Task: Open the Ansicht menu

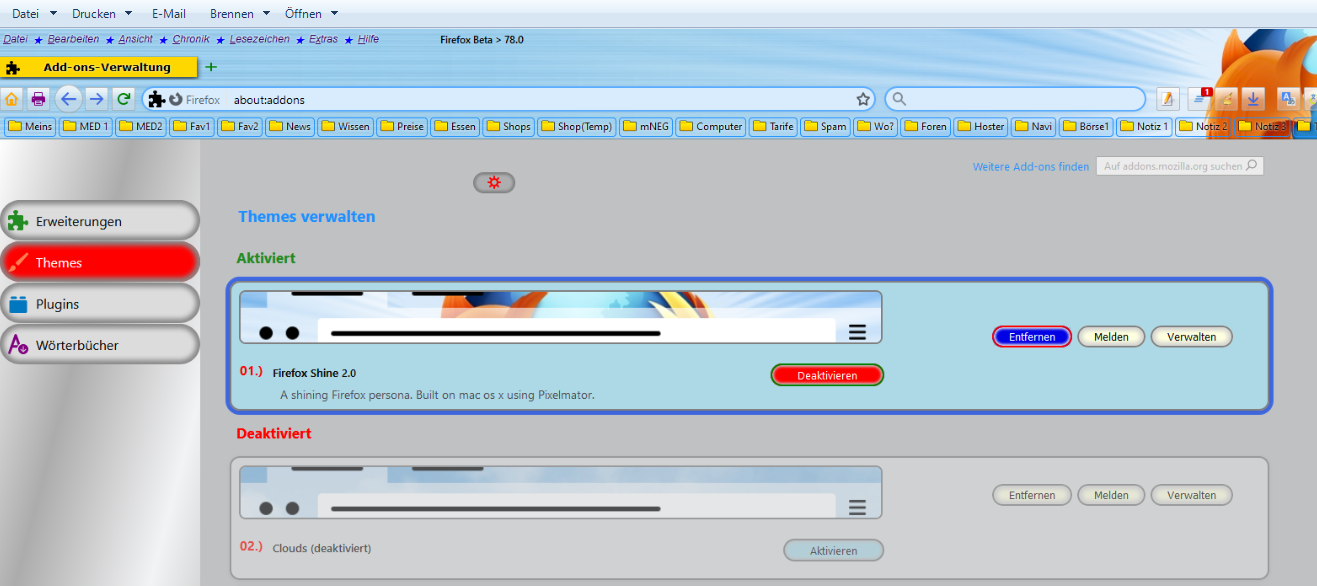Action: [136, 39]
